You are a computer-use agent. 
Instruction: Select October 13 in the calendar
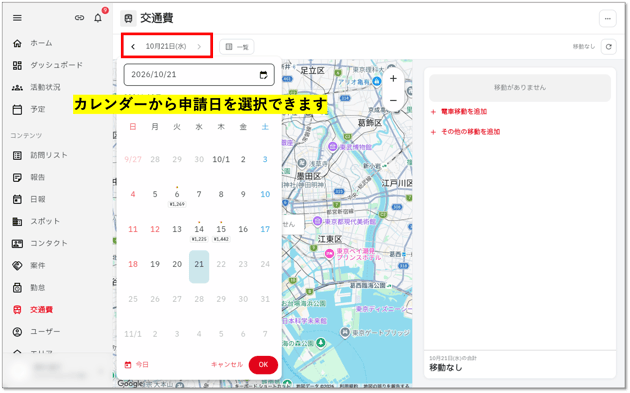(x=177, y=229)
